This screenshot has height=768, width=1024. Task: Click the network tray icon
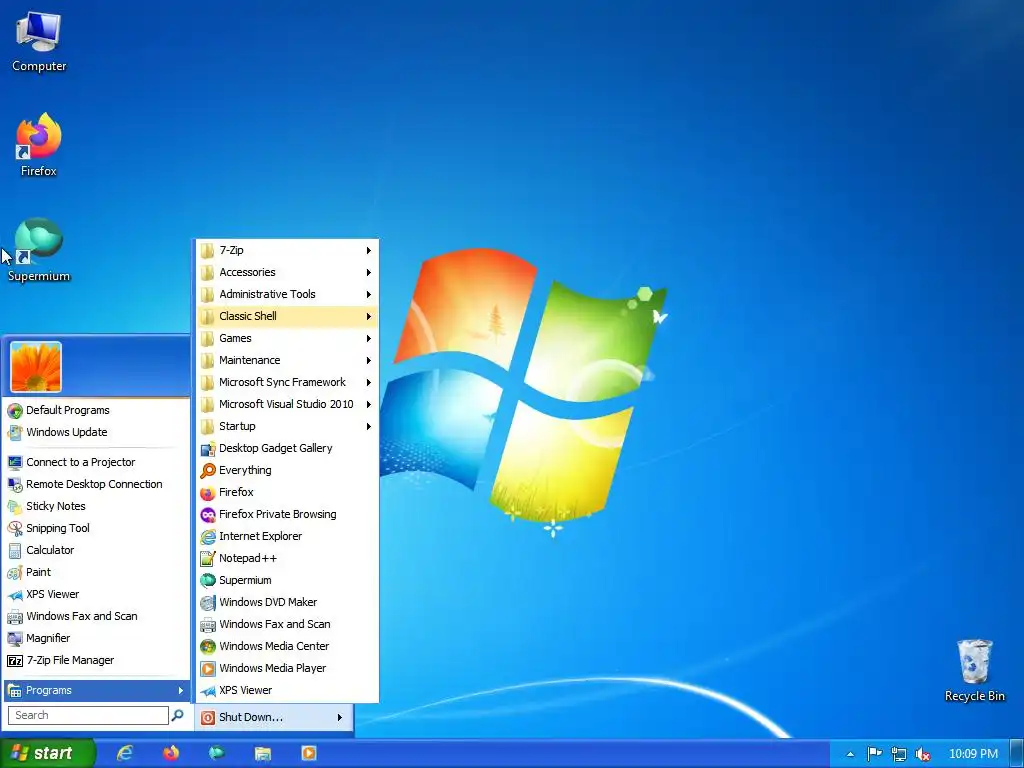tap(899, 754)
